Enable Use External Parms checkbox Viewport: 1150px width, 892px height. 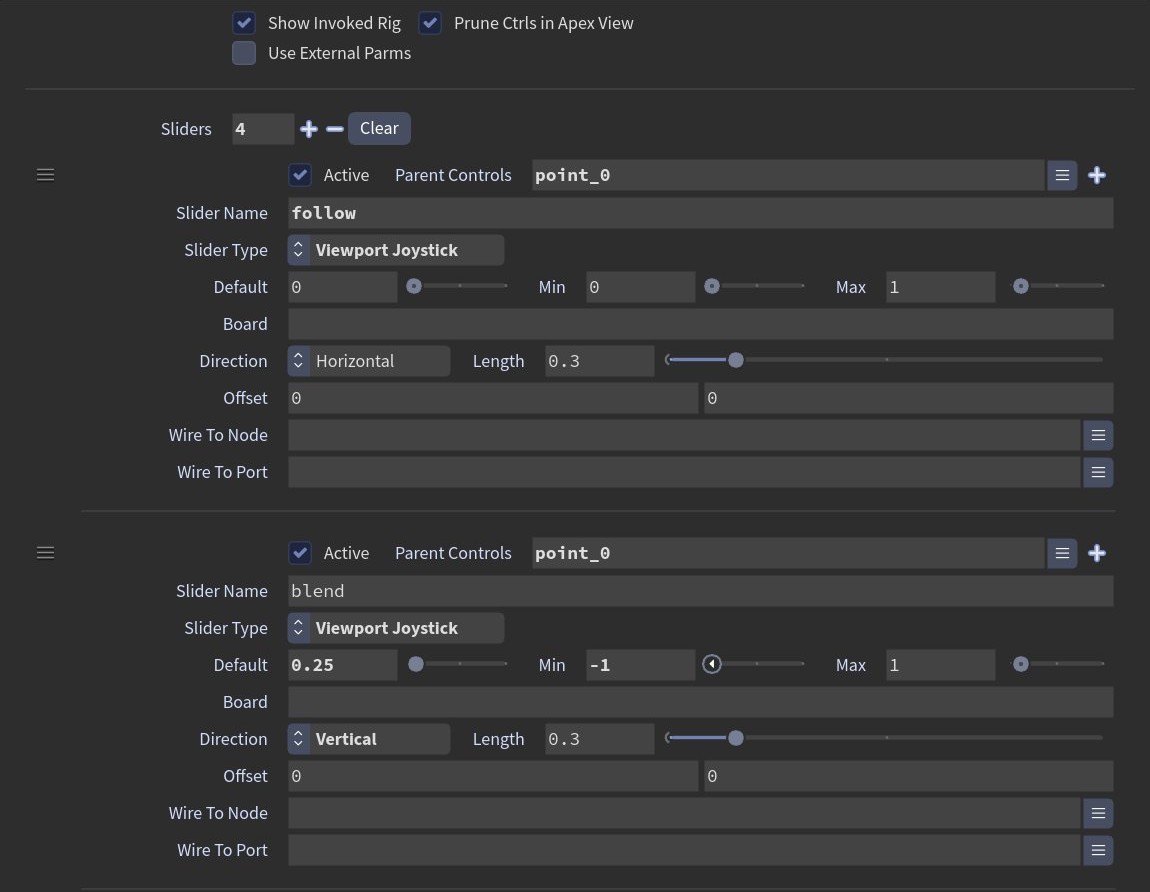coord(244,53)
